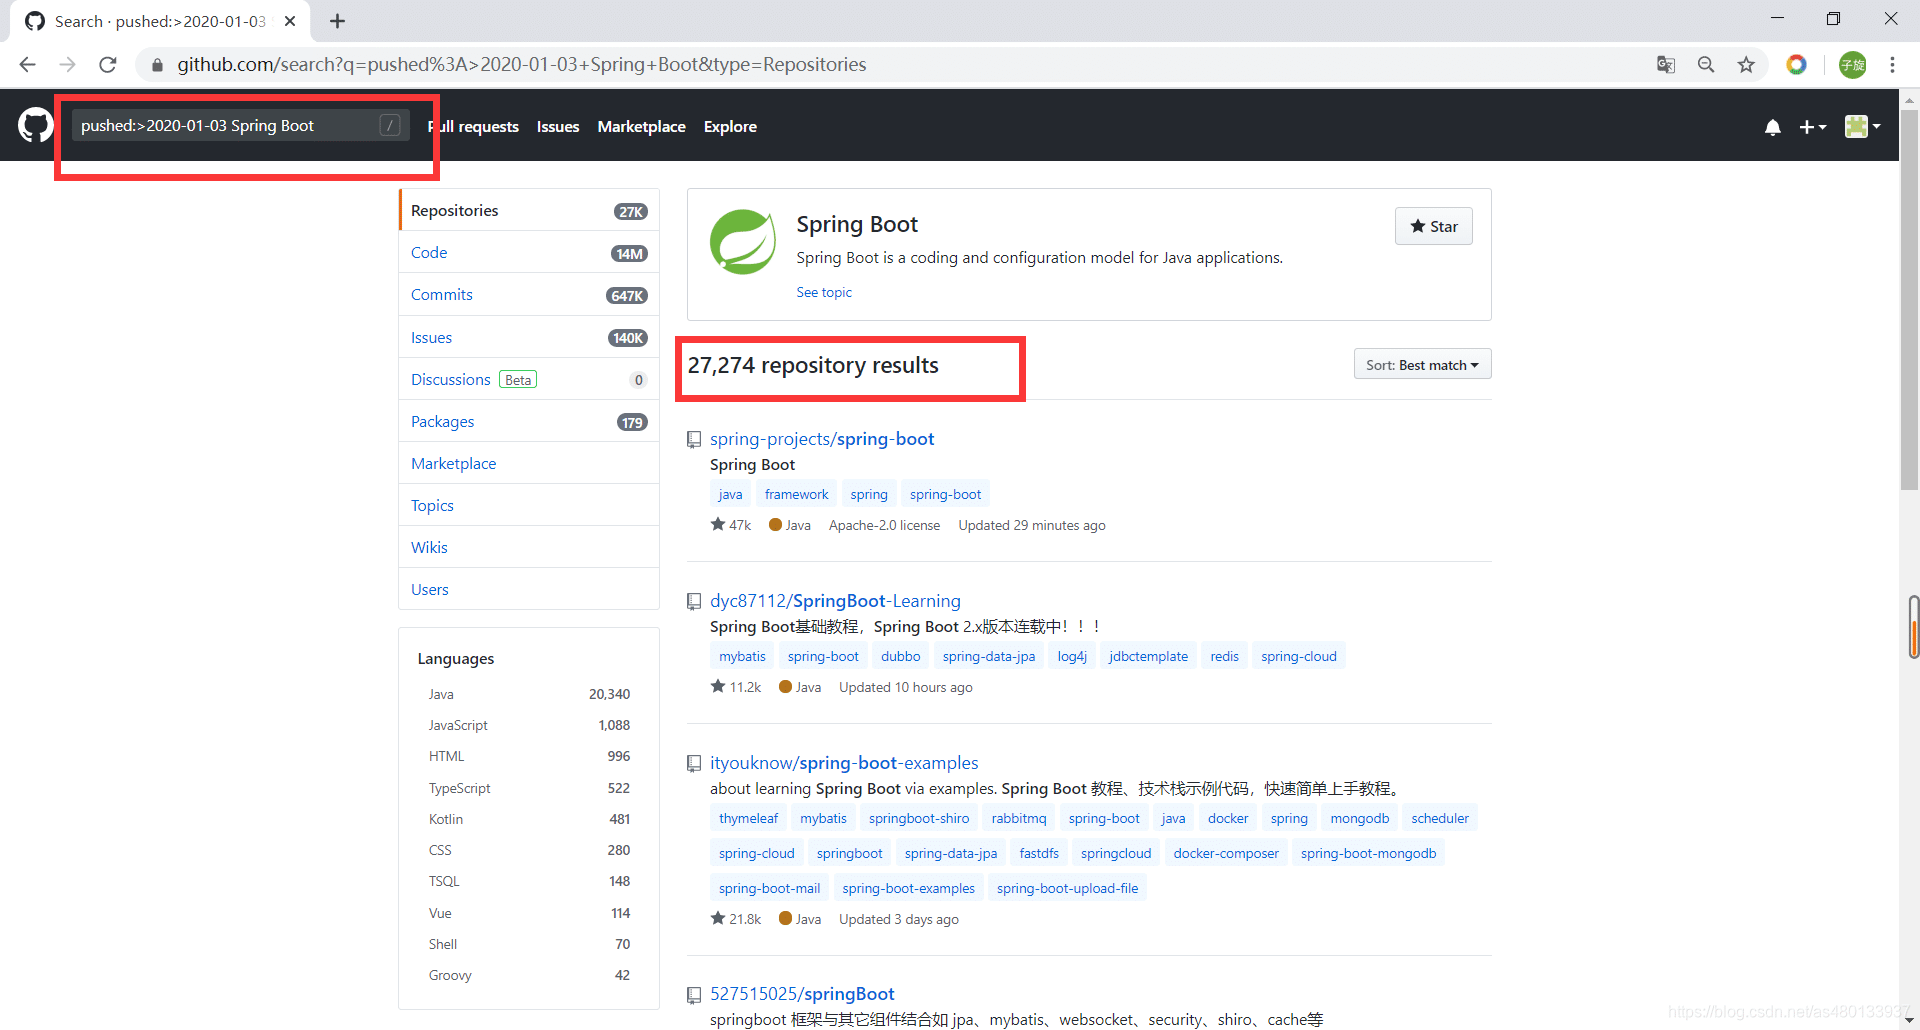
Task: Reload the page with the refresh icon
Action: (108, 65)
